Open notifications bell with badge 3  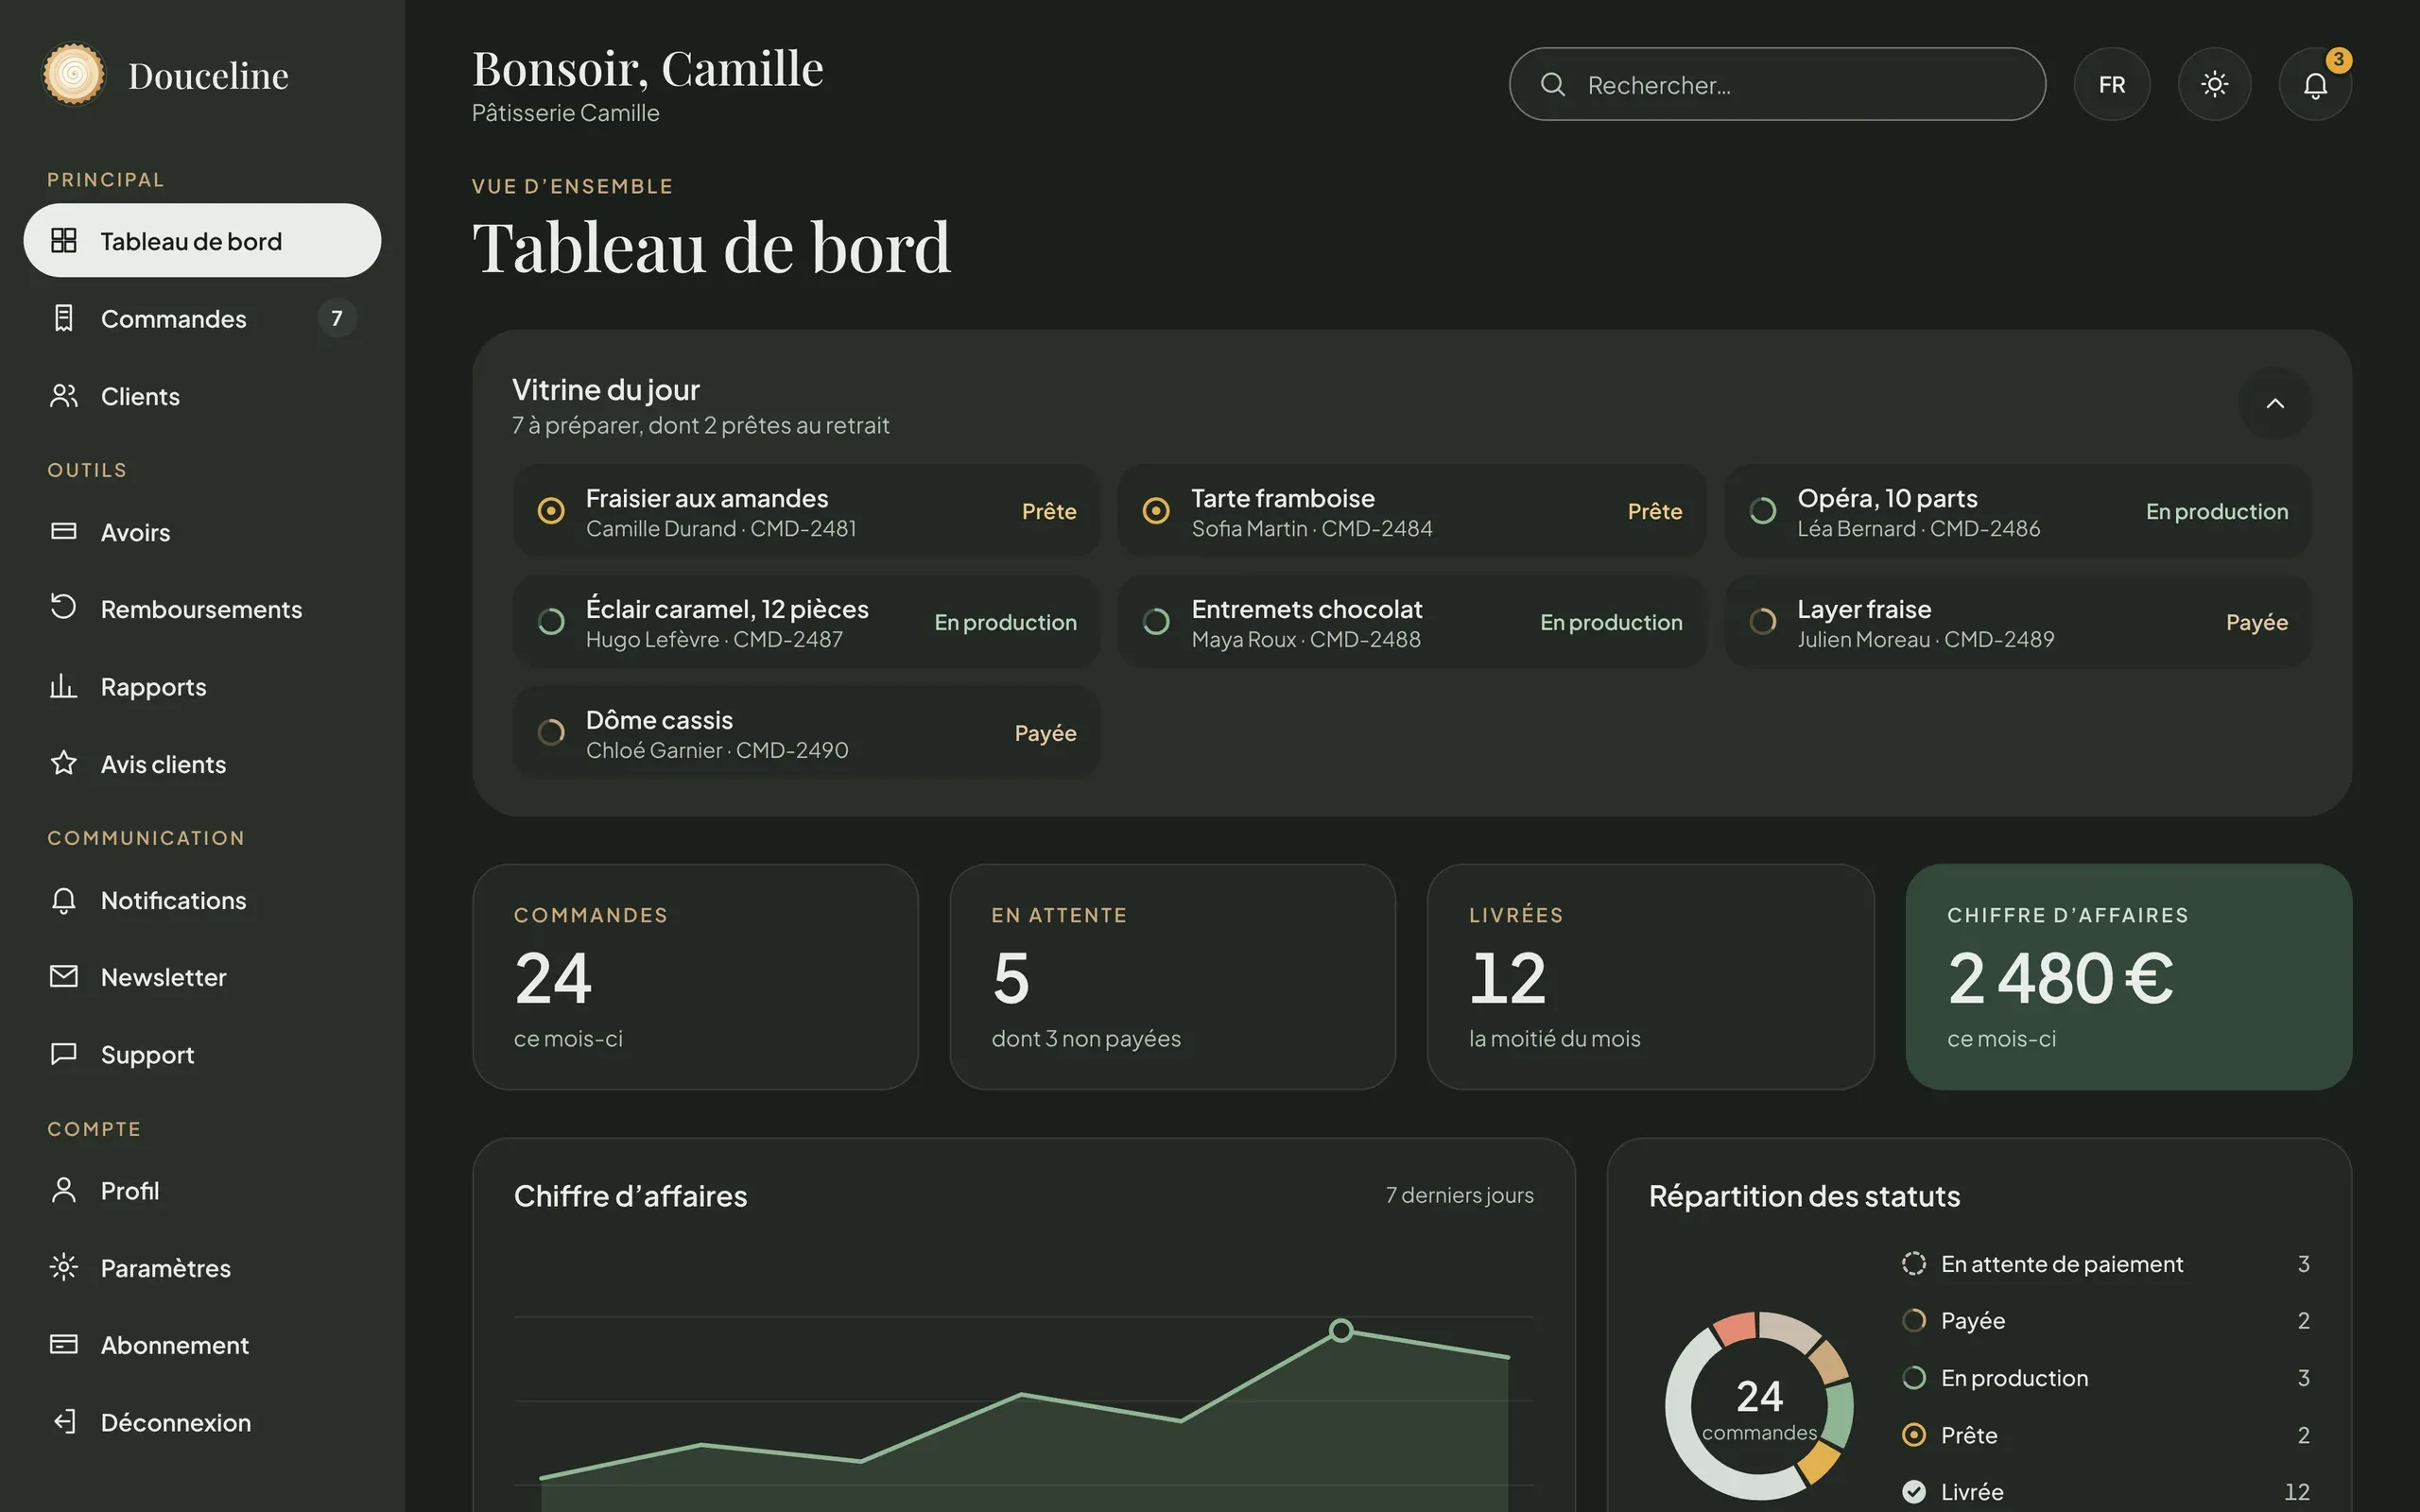[2315, 85]
